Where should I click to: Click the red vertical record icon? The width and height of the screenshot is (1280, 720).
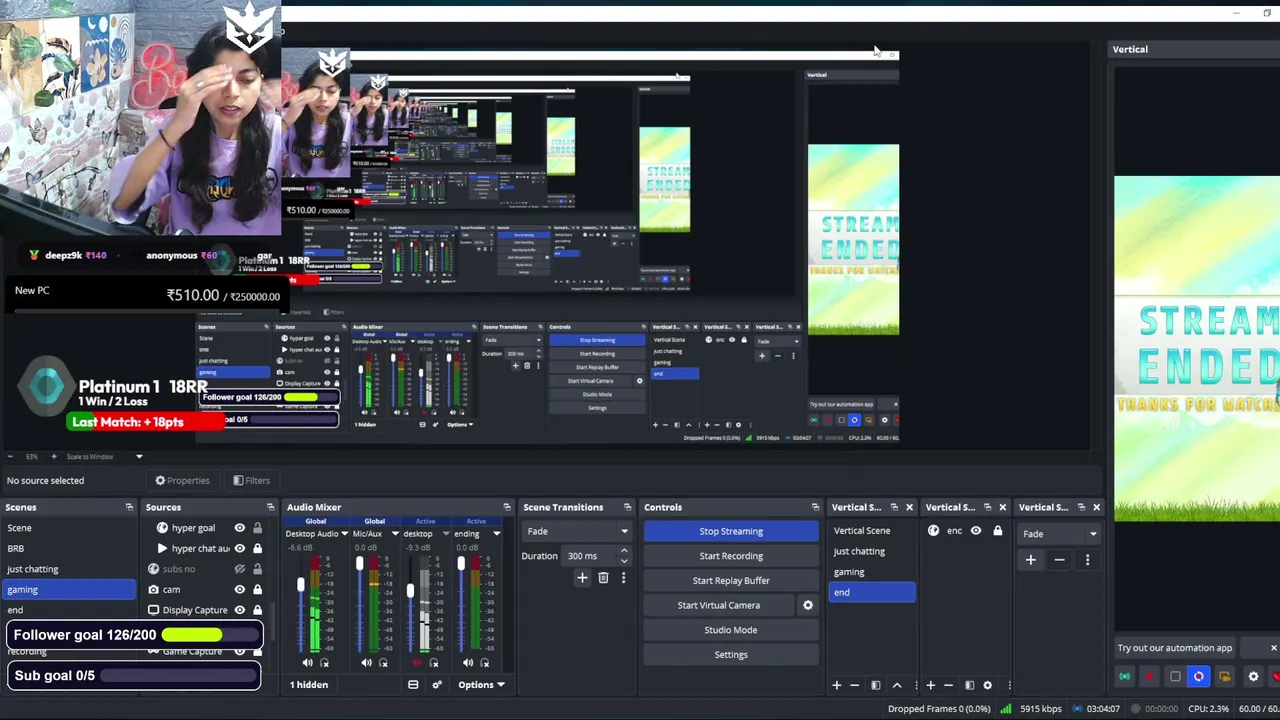(1150, 677)
